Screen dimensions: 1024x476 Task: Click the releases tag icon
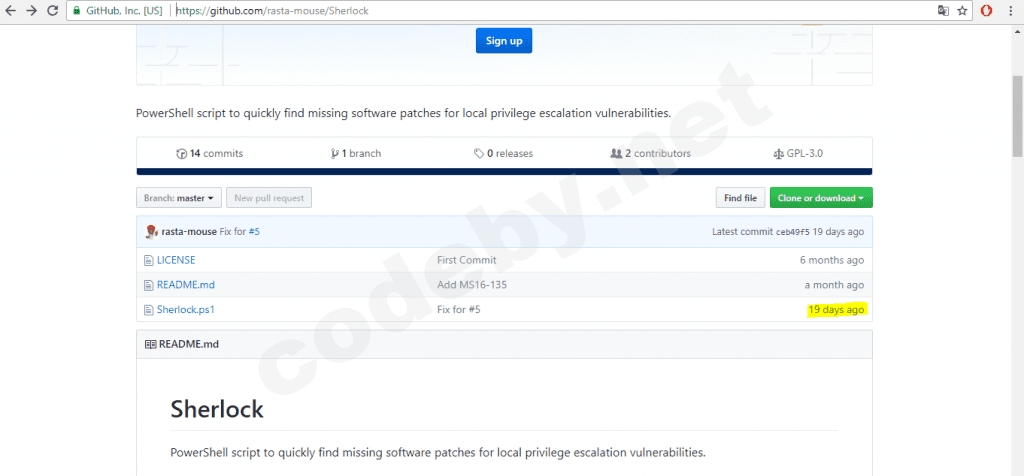click(x=479, y=154)
